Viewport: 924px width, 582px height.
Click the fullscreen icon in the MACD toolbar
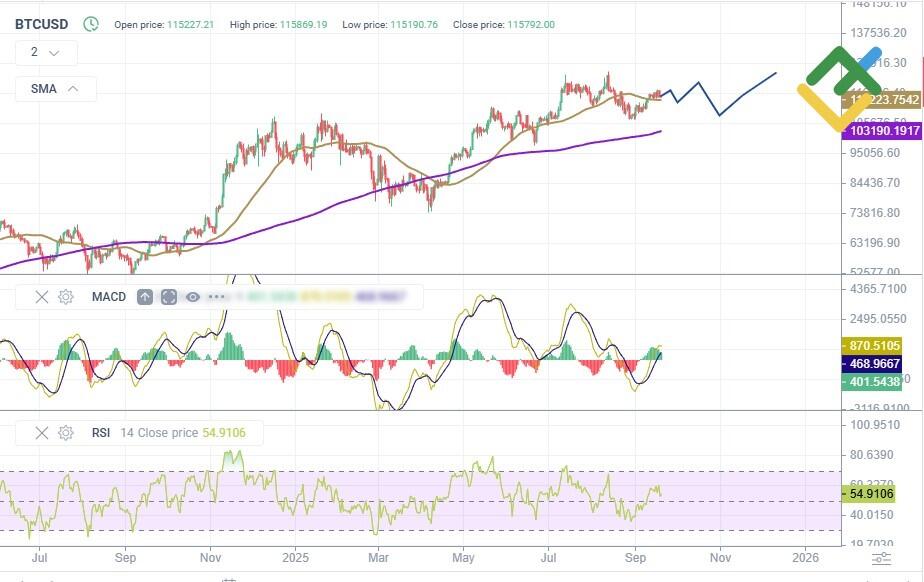169,296
